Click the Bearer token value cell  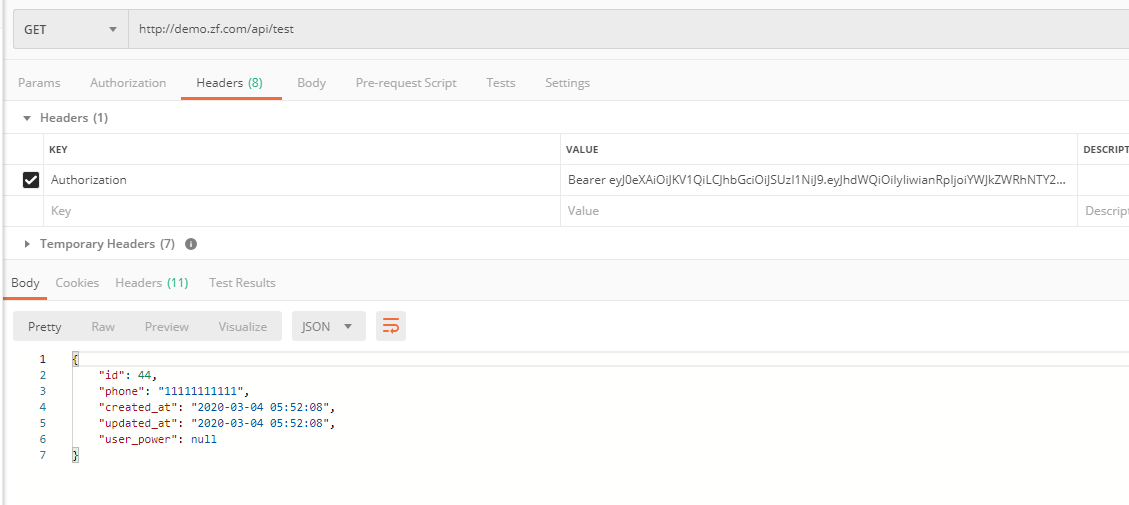819,180
